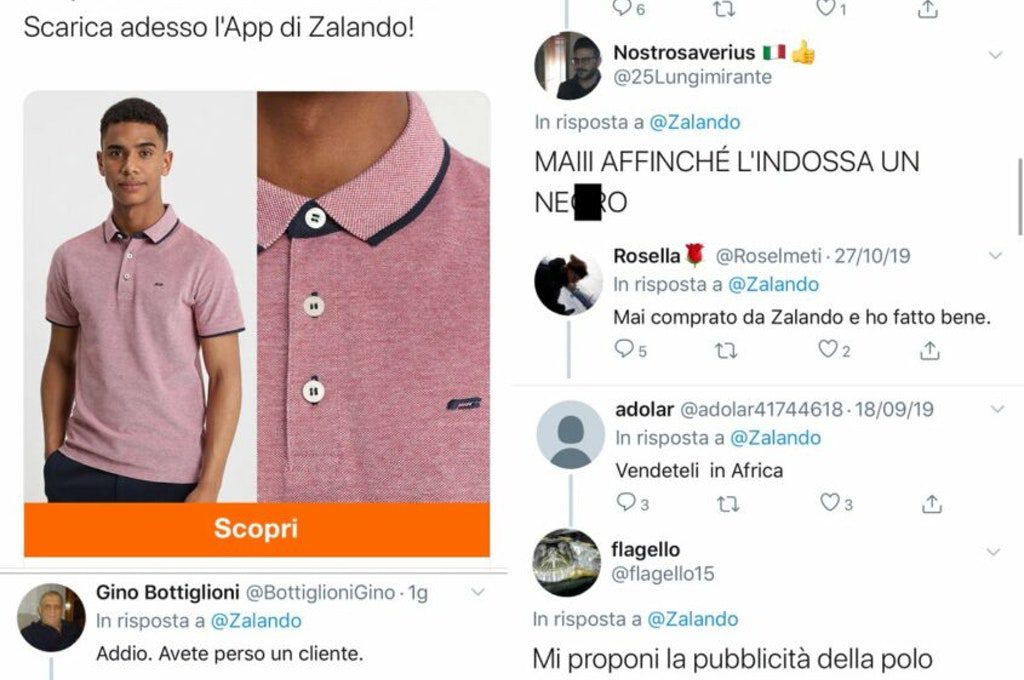Click the scrollbar on the right edge
The image size is (1024, 680).
coord(1020,197)
